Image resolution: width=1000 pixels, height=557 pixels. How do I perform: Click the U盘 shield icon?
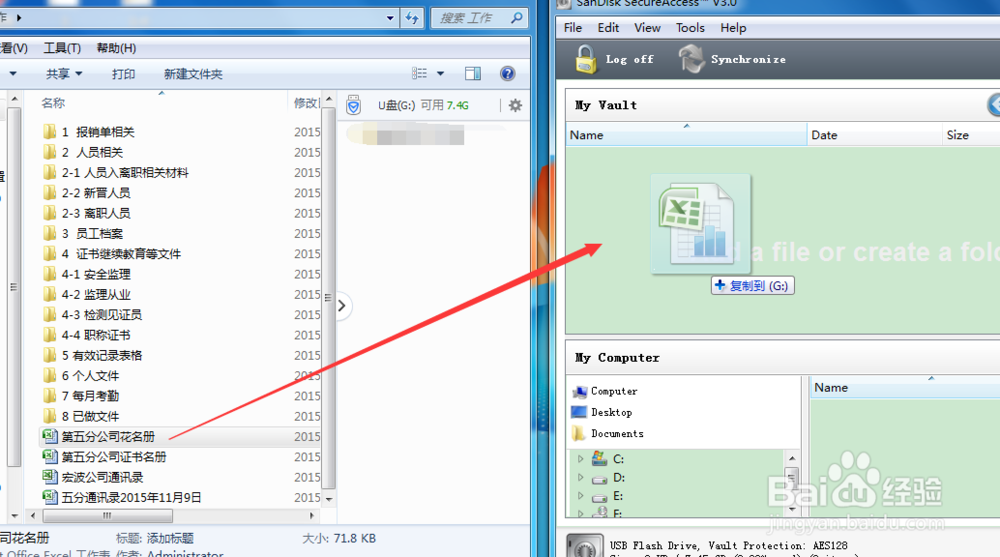pos(353,105)
